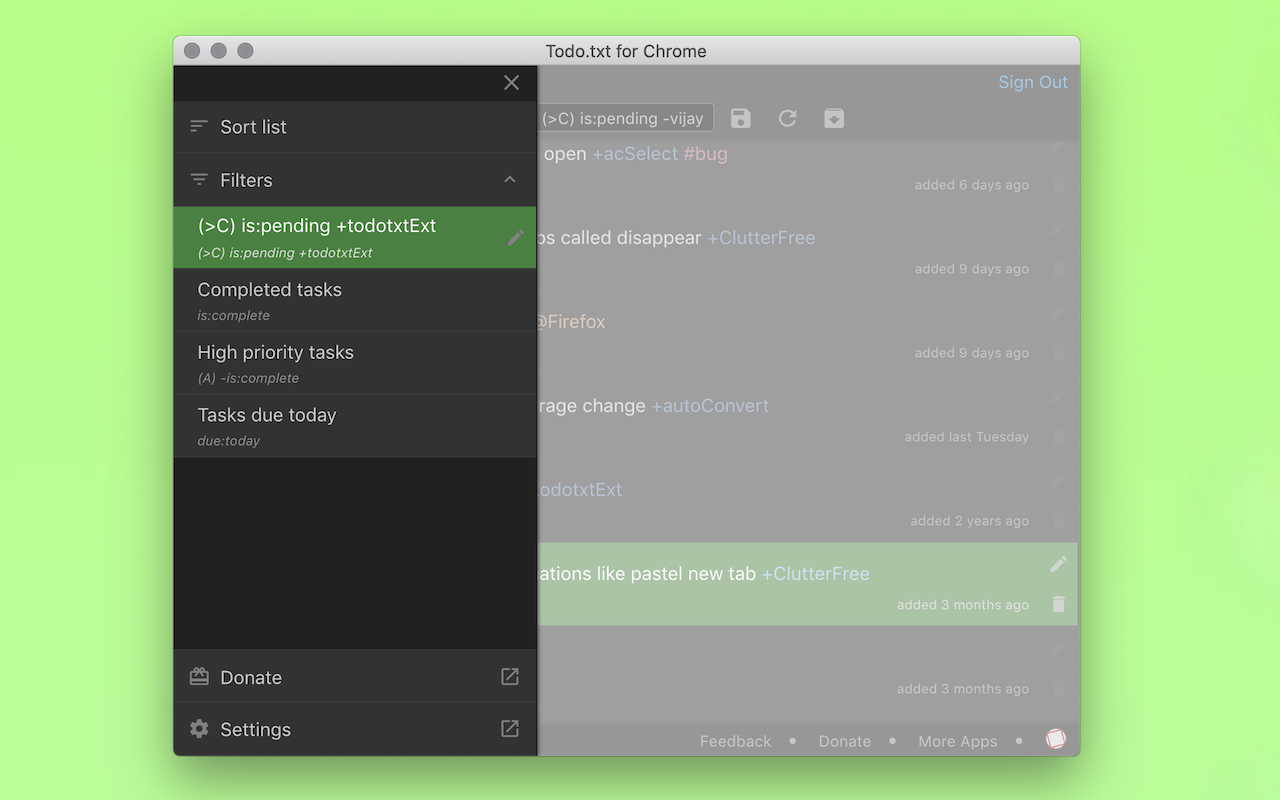Open the Feedback footer link
The width and height of the screenshot is (1280, 800).
[735, 741]
